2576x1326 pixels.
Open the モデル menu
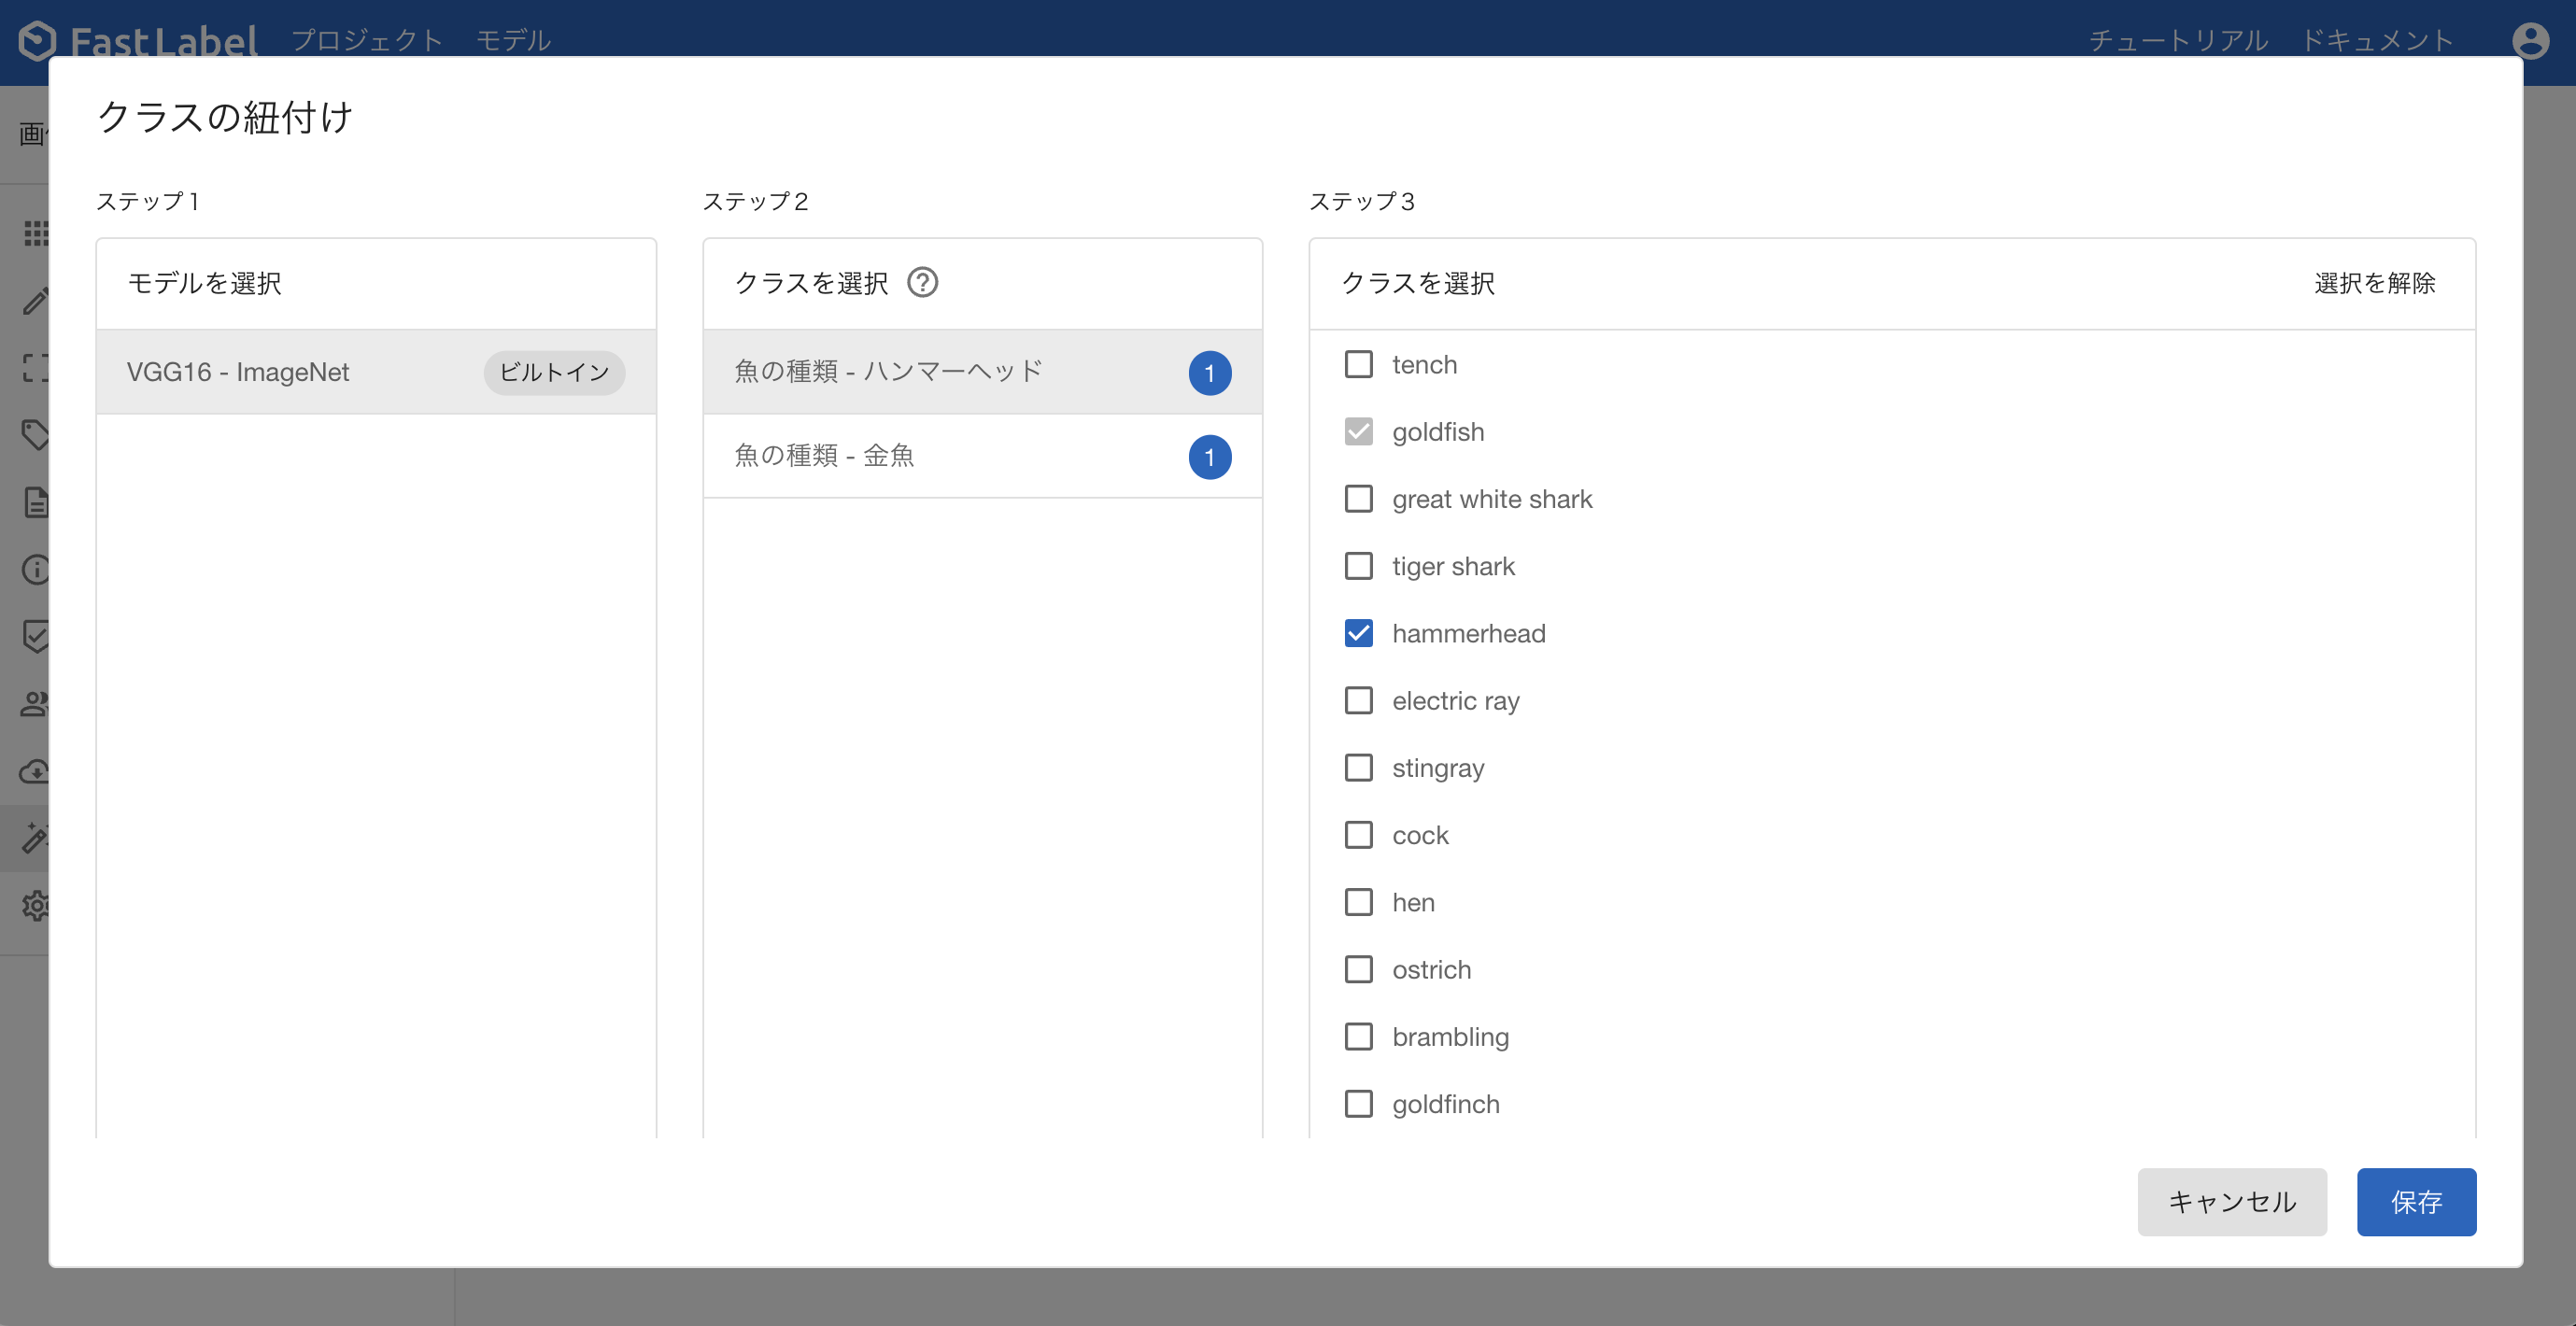pyautogui.click(x=513, y=40)
